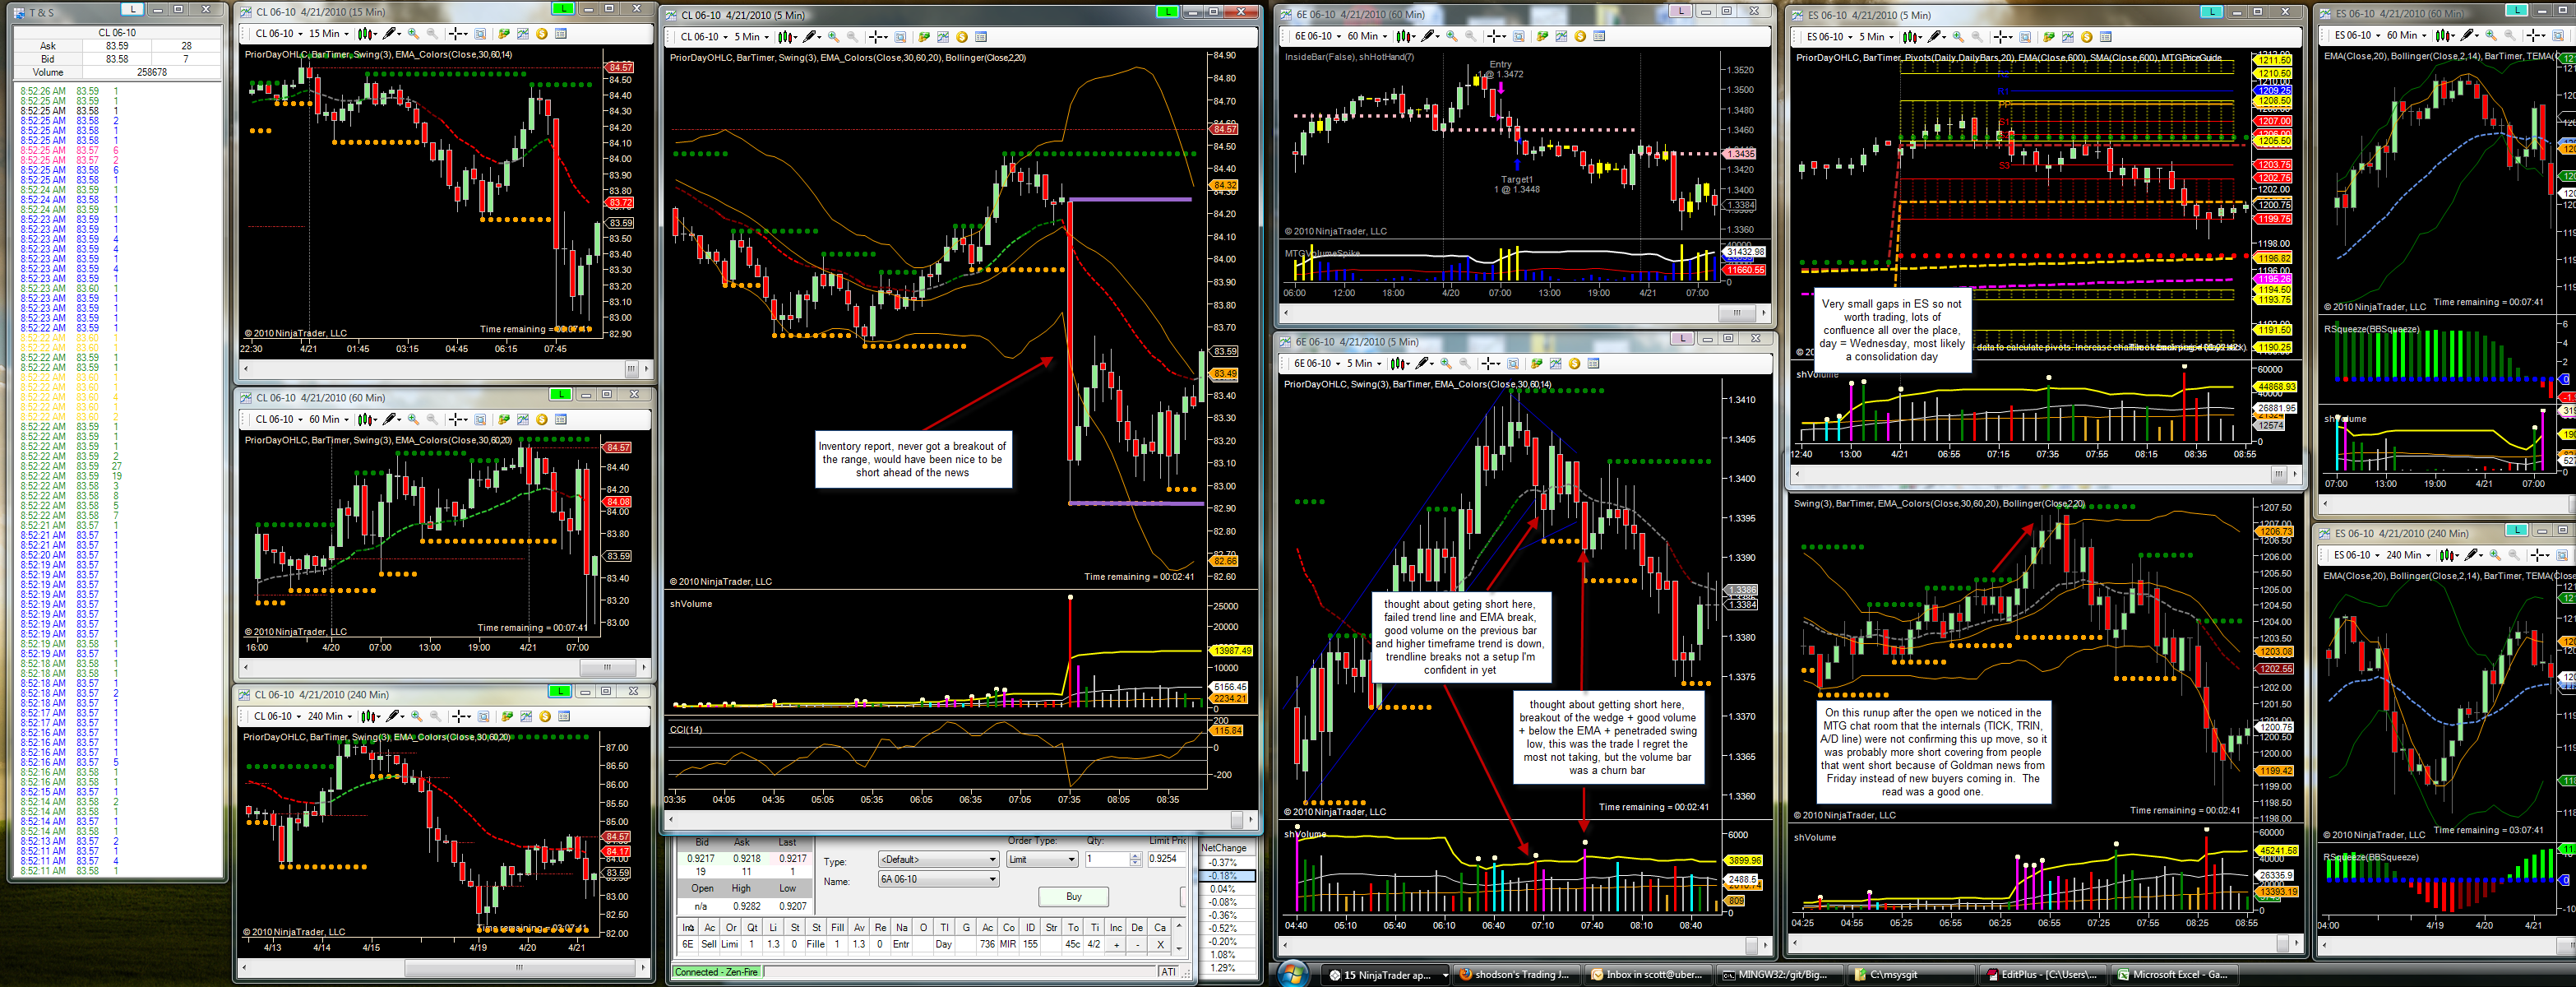The image size is (2576, 987).
Task: Click horizontal scrollbar under CL 5 Min chart
Action: [x=960, y=820]
